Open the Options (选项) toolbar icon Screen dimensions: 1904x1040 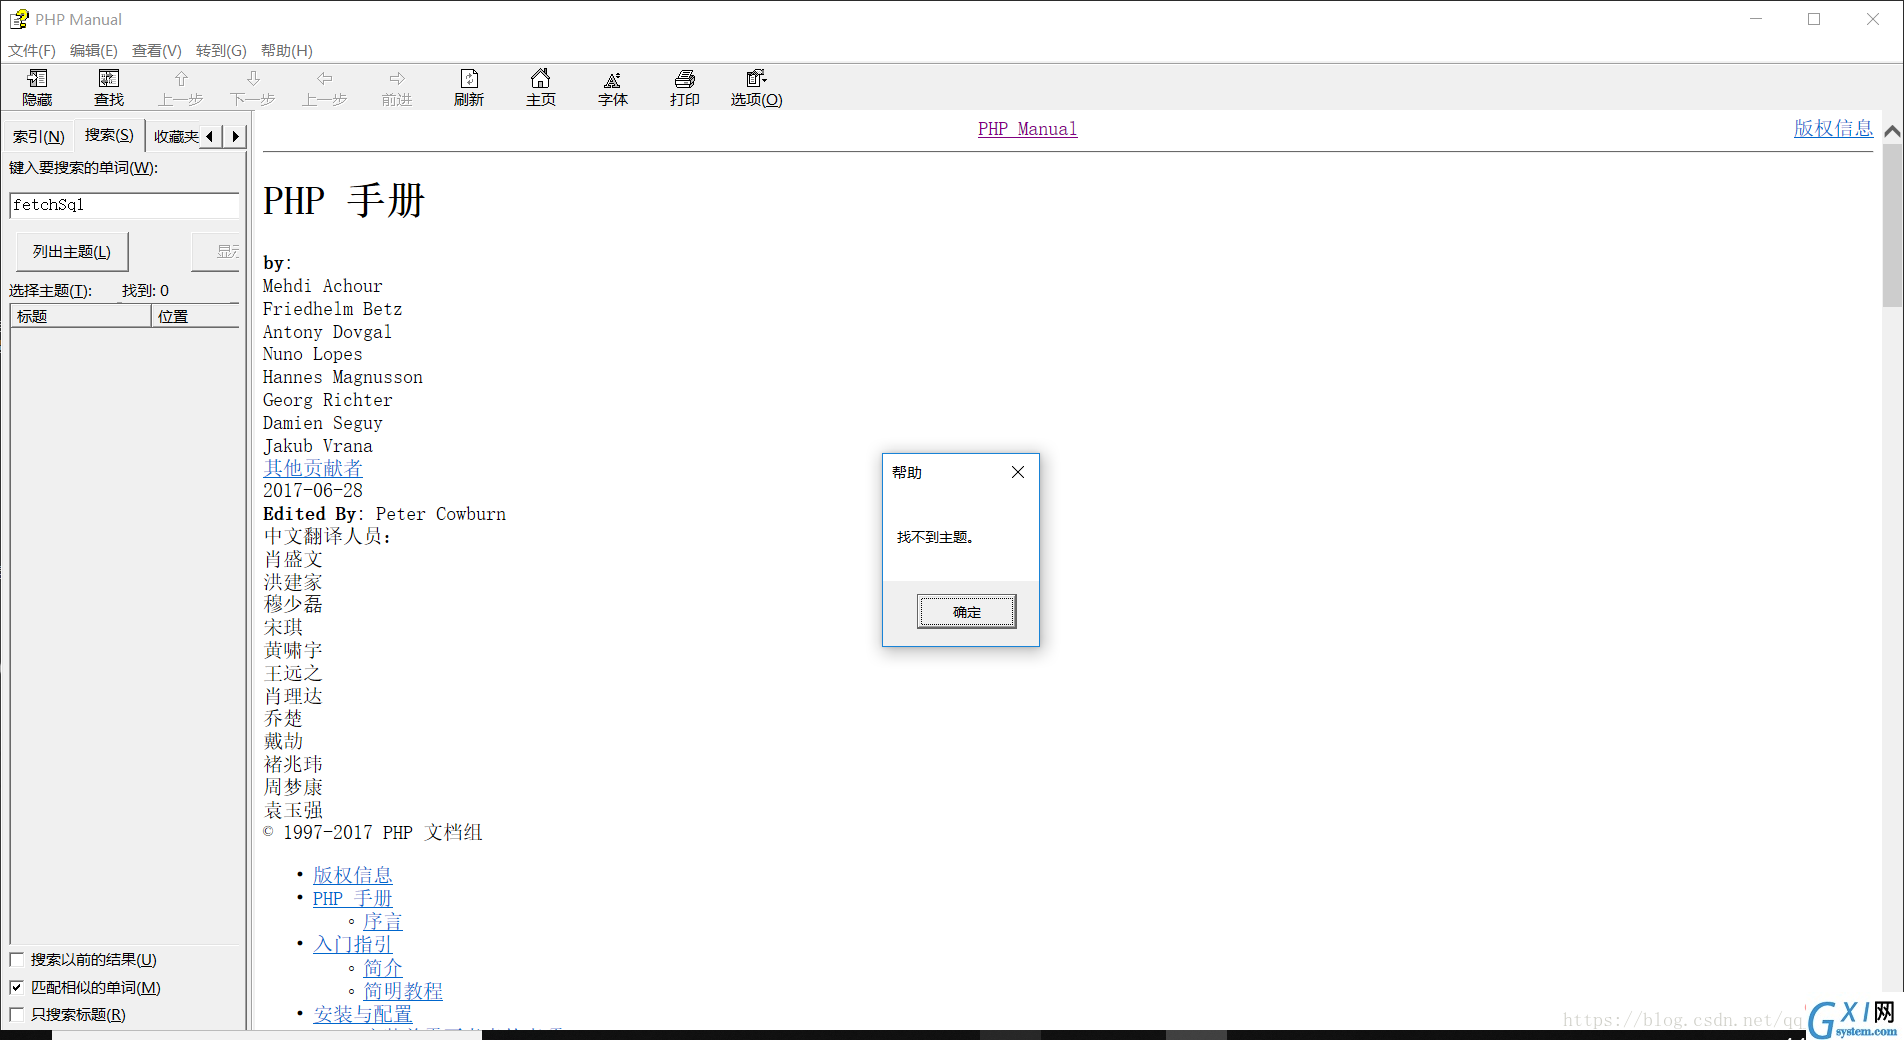tap(757, 88)
